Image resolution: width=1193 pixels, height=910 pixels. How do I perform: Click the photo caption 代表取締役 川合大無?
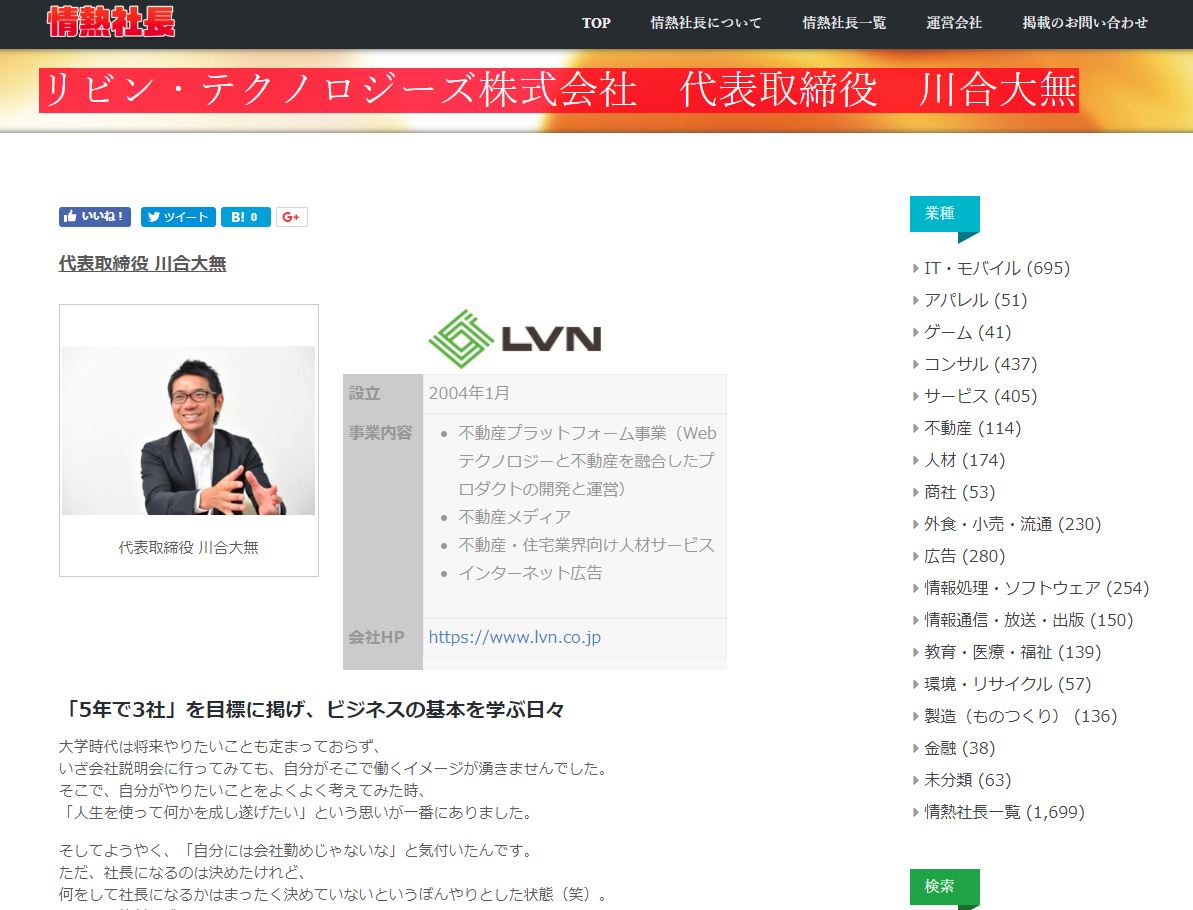(x=189, y=547)
